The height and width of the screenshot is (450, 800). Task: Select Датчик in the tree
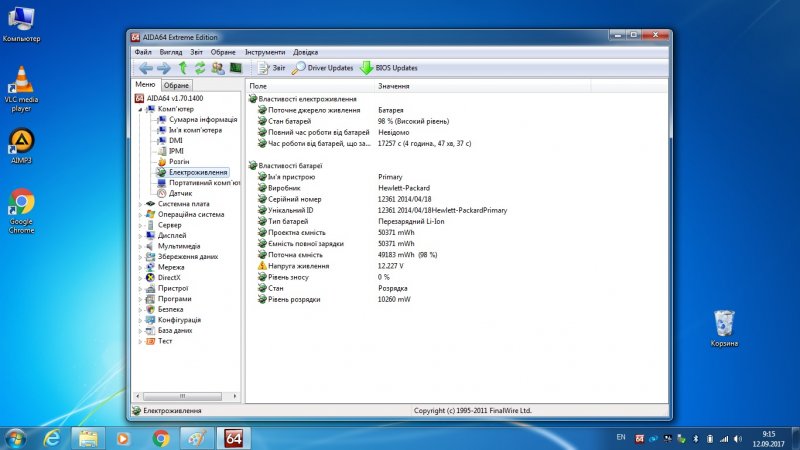pos(180,193)
